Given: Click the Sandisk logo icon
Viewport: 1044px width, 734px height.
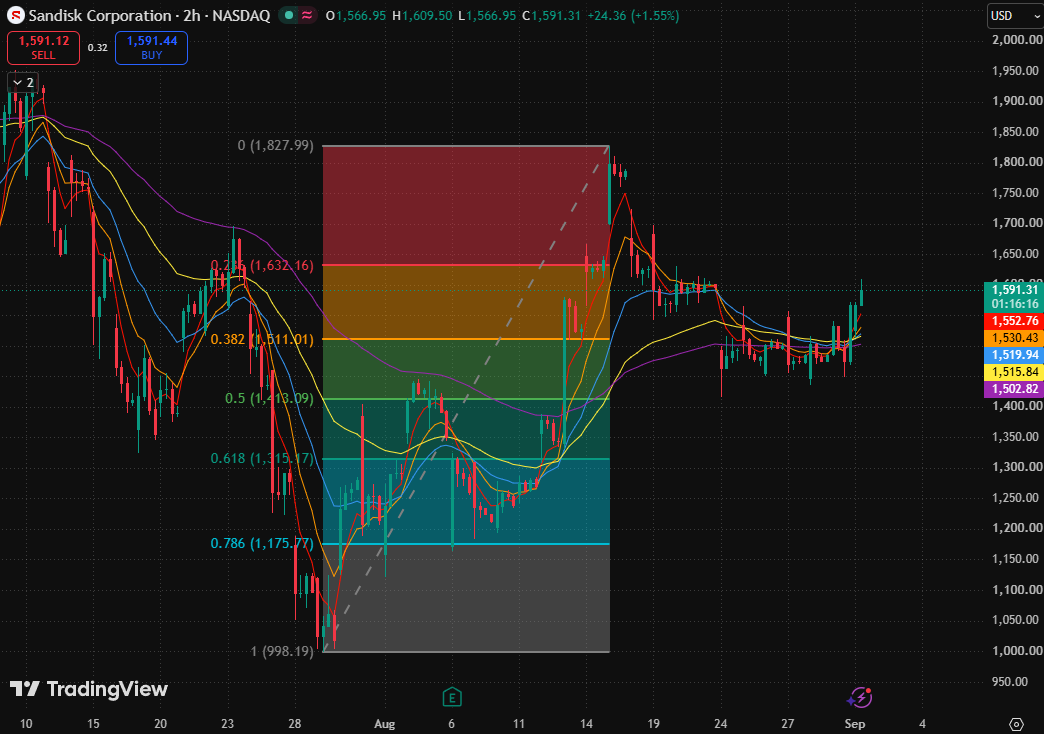Looking at the screenshot, I should click(x=15, y=15).
